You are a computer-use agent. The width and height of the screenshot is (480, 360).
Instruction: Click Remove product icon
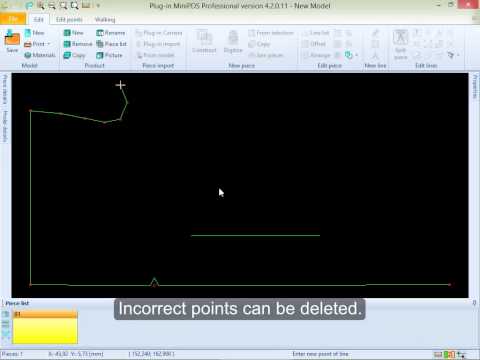67,44
